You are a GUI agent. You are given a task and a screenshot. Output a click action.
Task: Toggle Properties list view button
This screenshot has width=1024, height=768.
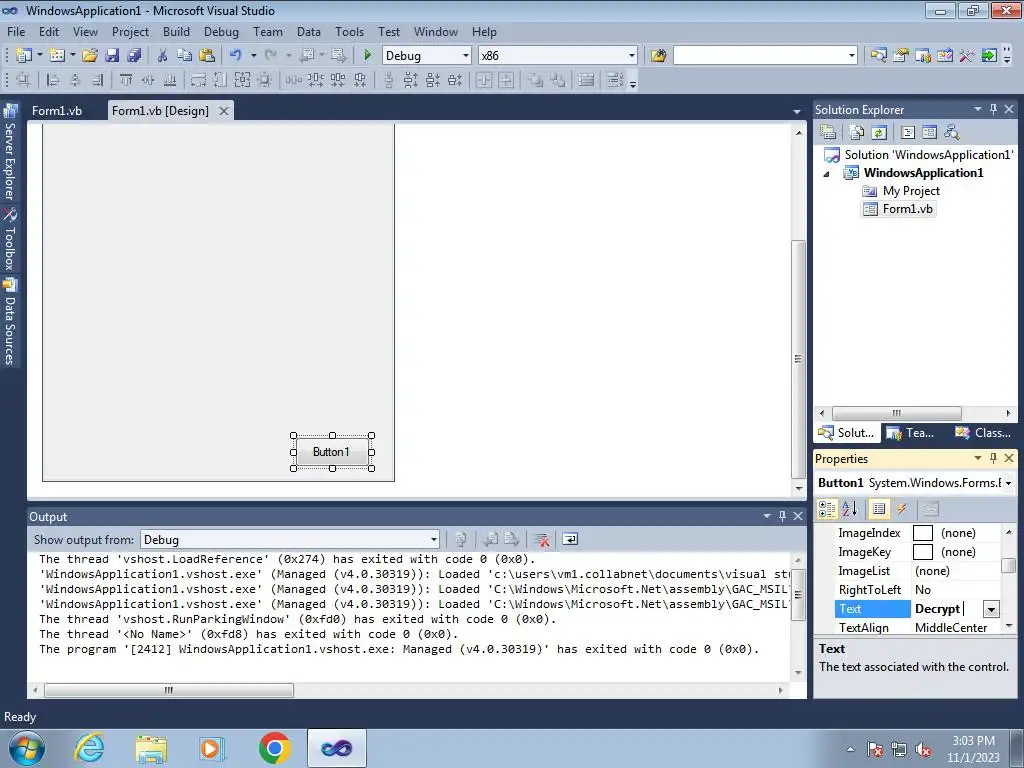[x=879, y=509]
